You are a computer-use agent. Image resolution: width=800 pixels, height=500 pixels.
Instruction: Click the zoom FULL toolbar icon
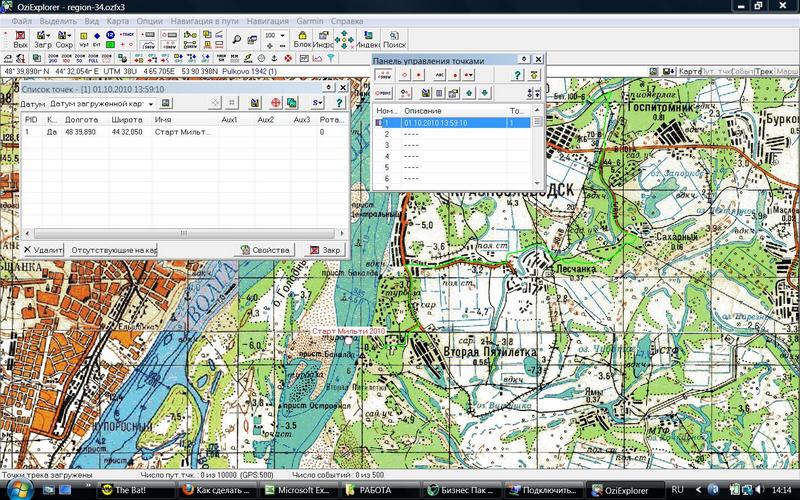point(94,58)
